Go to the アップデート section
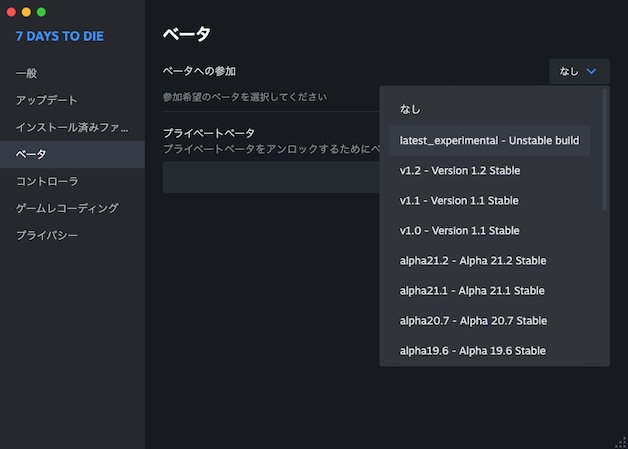The width and height of the screenshot is (628, 449). point(46,100)
